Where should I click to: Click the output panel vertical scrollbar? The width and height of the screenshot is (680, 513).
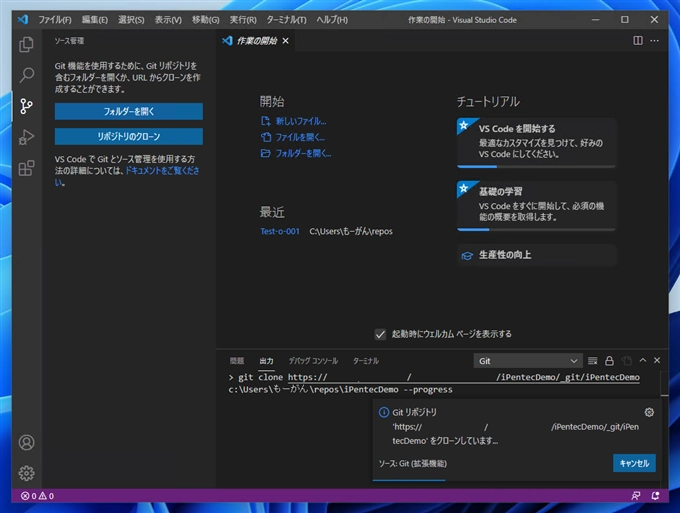coord(664,383)
